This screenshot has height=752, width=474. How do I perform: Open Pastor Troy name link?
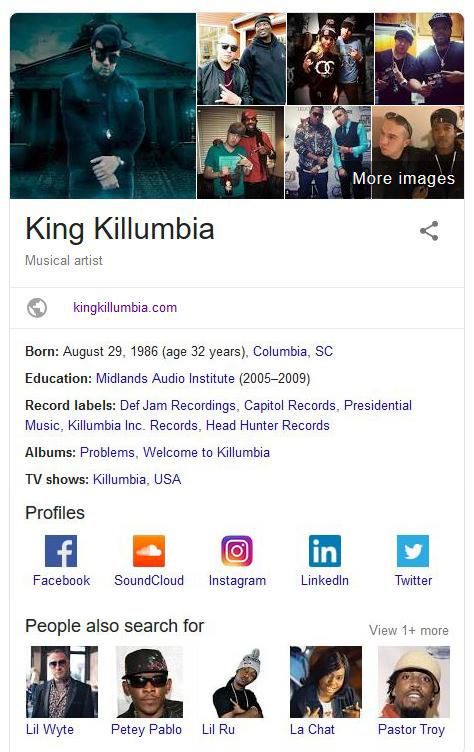click(x=411, y=729)
